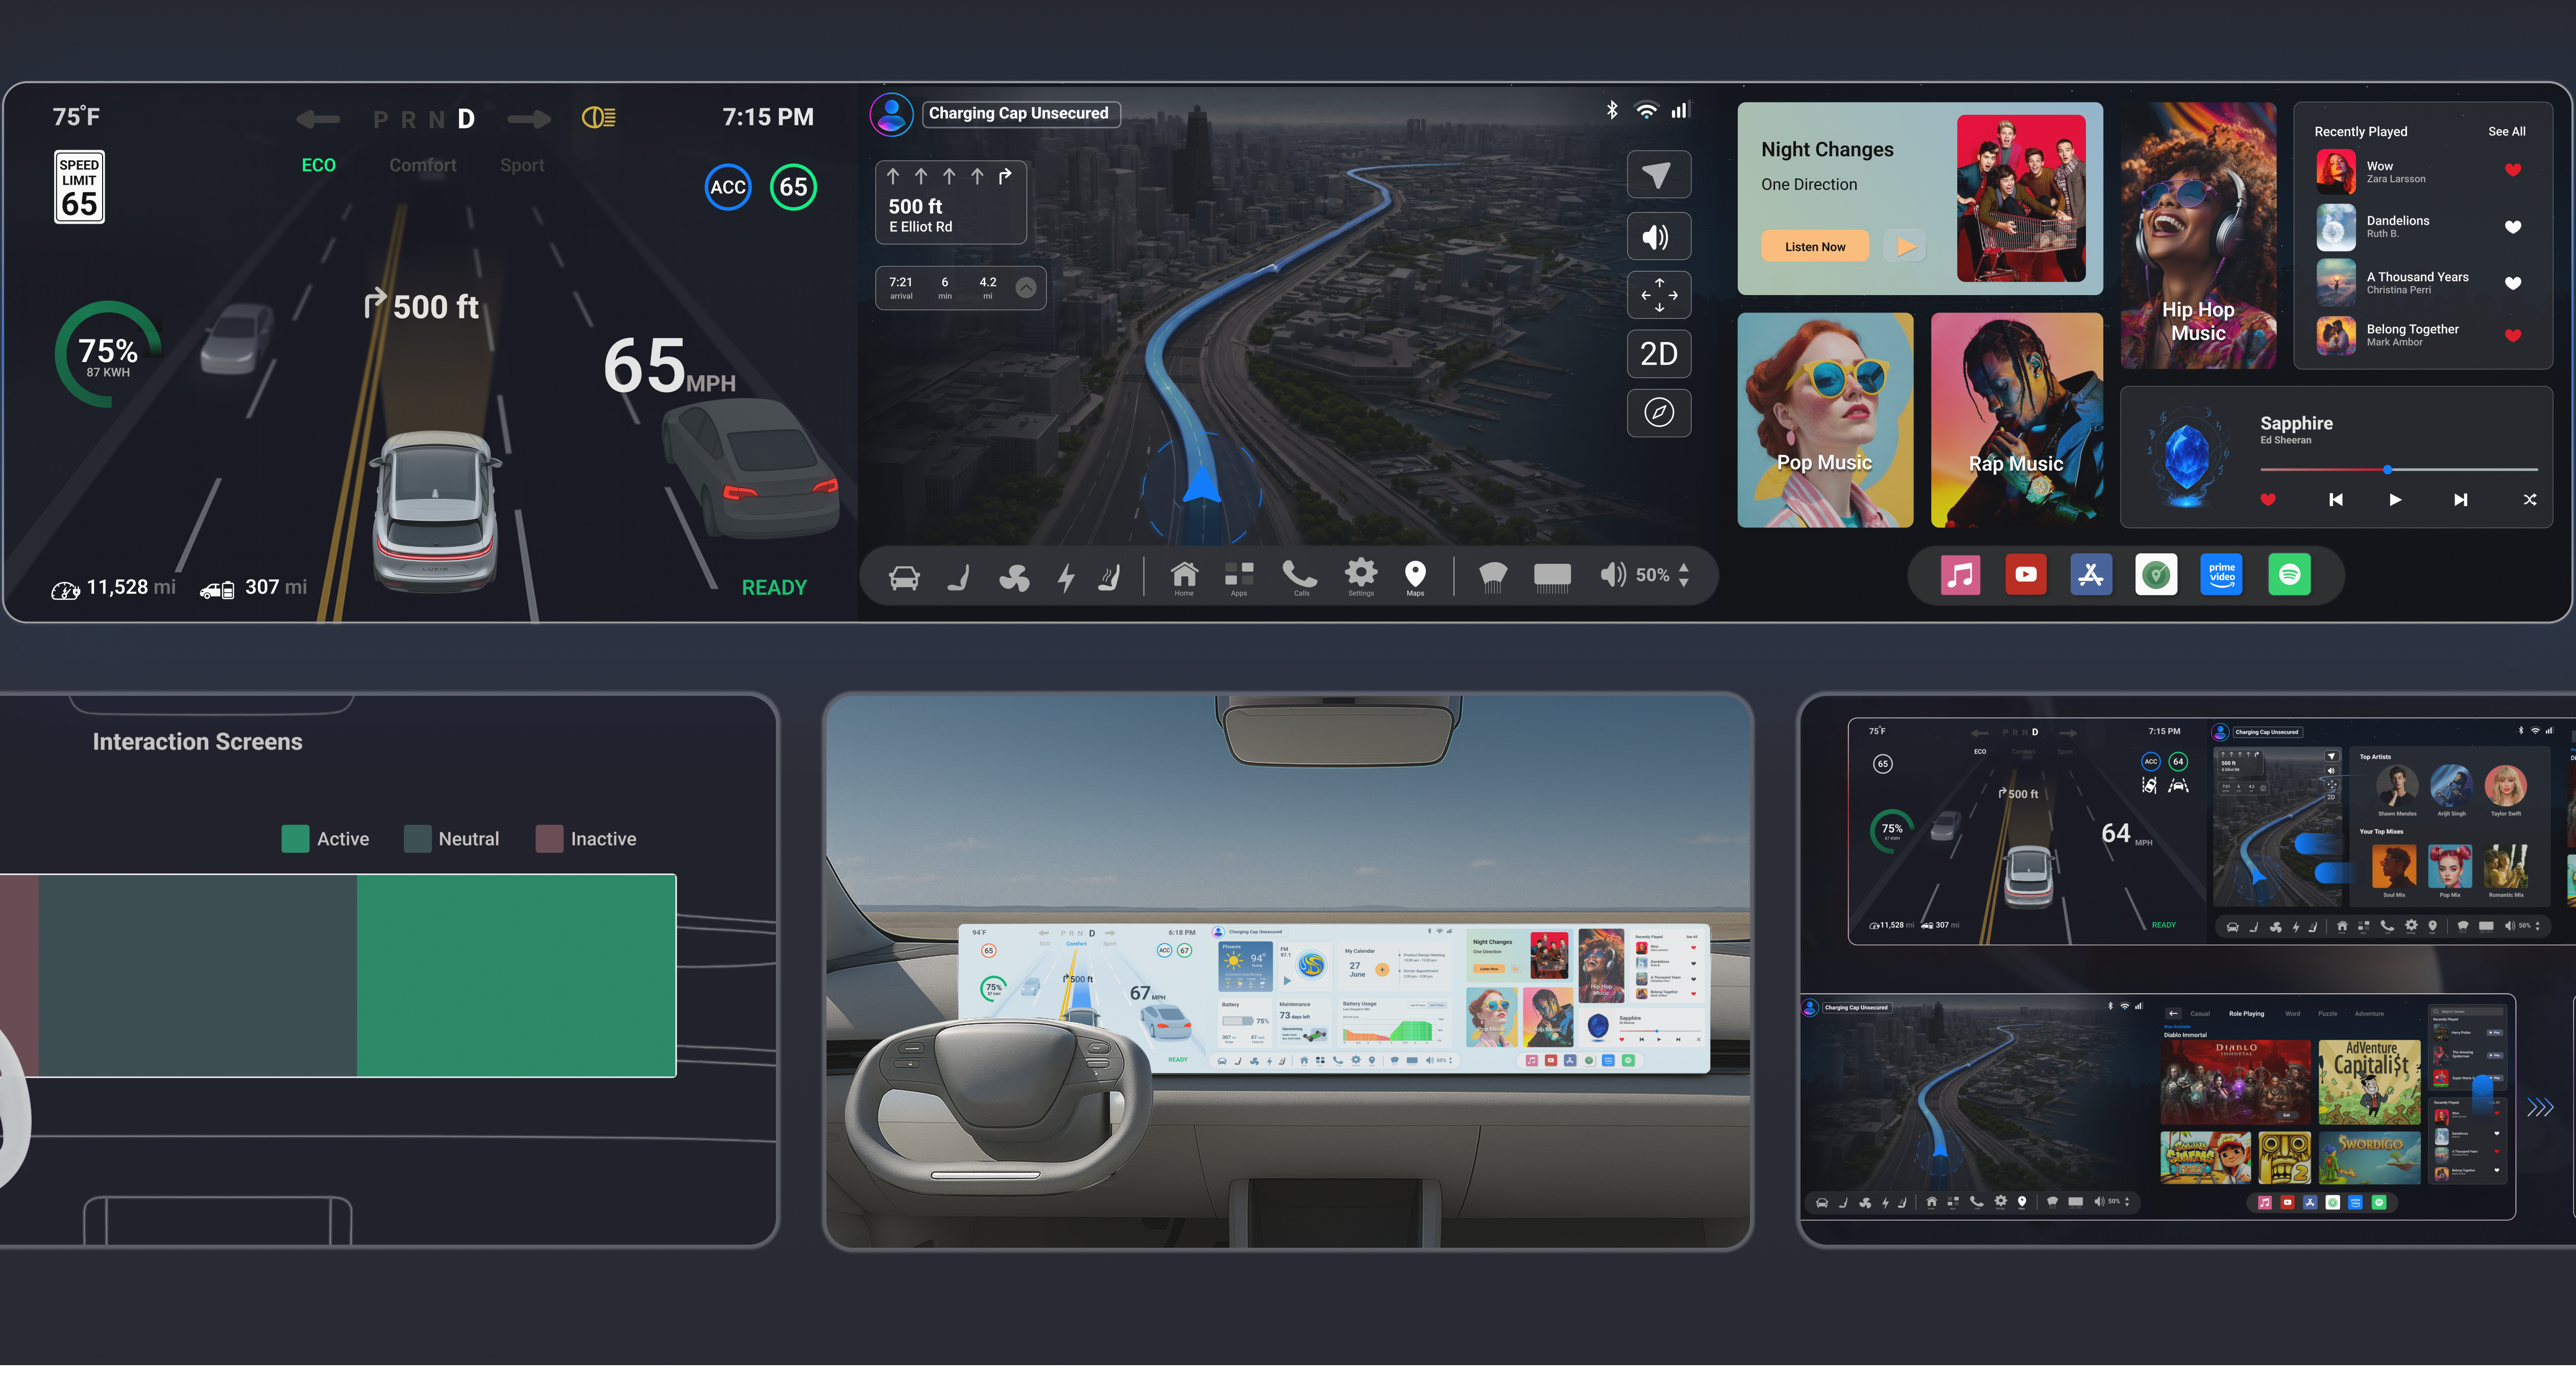Tap the Bluetooth status icon

1612,110
